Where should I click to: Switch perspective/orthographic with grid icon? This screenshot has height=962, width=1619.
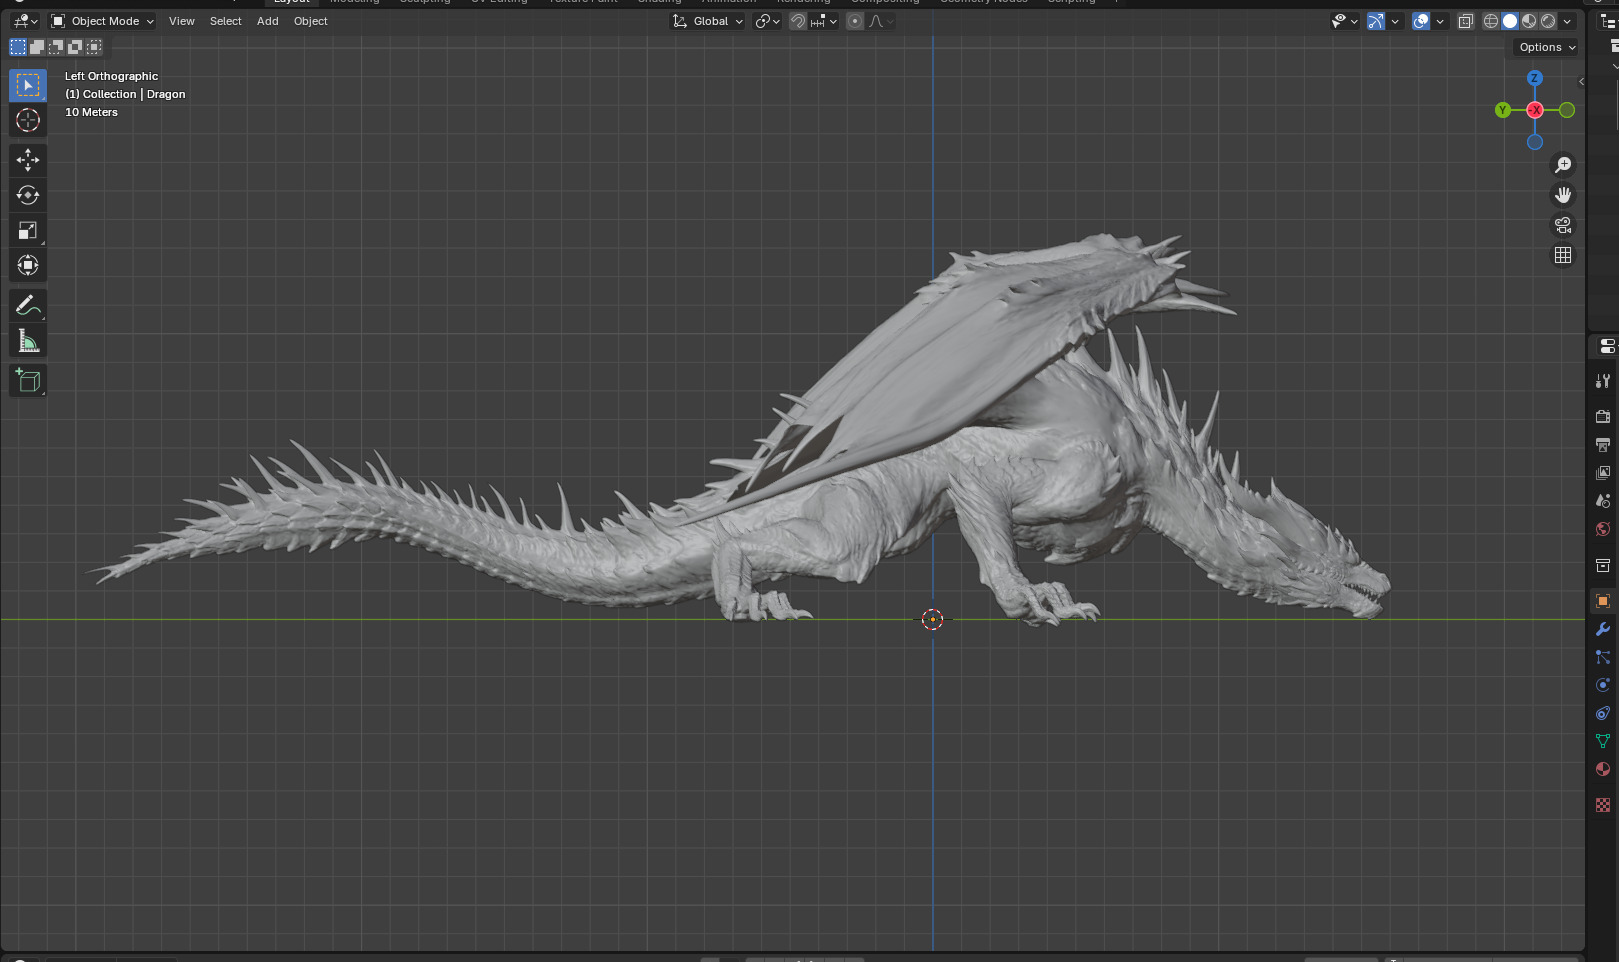[1563, 255]
